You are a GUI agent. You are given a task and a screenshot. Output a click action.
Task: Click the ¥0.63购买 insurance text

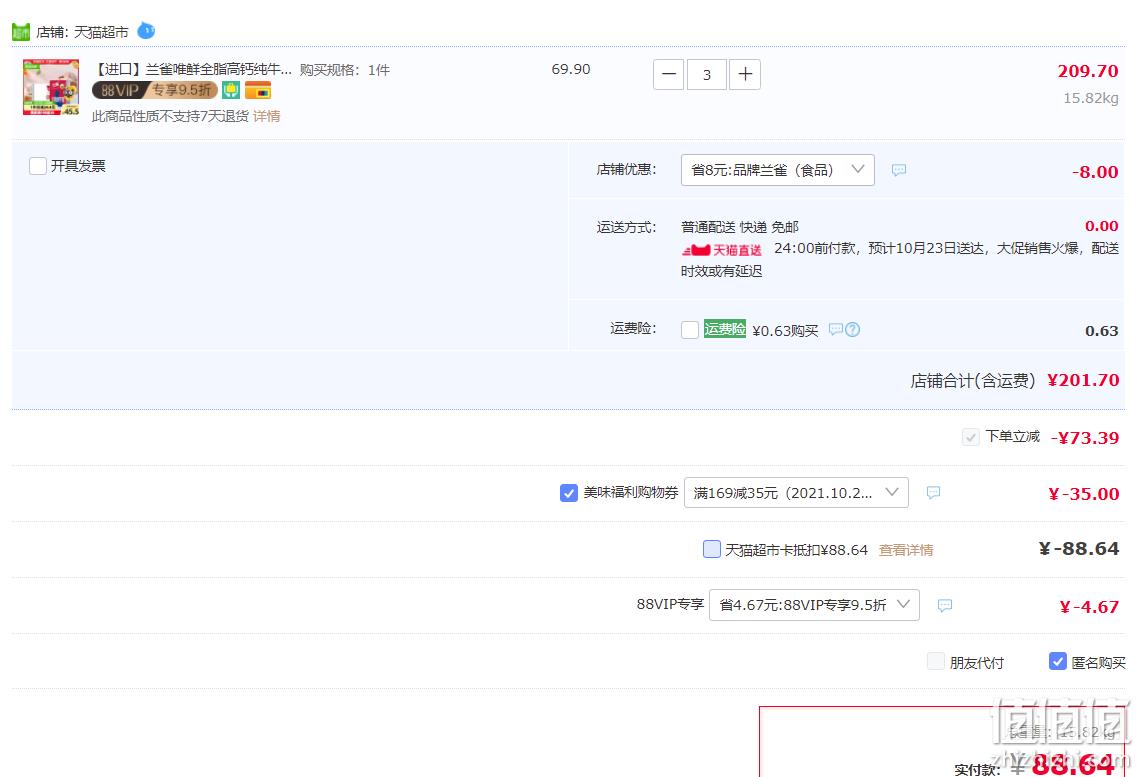785,331
